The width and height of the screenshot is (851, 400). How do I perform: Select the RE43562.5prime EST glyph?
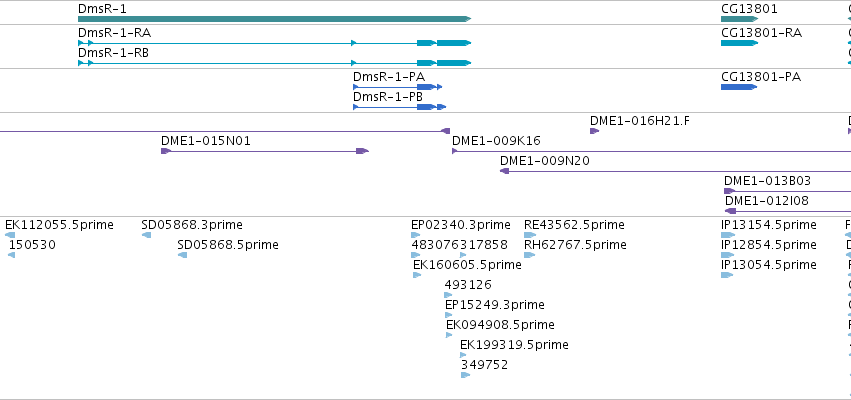pyautogui.click(x=530, y=235)
